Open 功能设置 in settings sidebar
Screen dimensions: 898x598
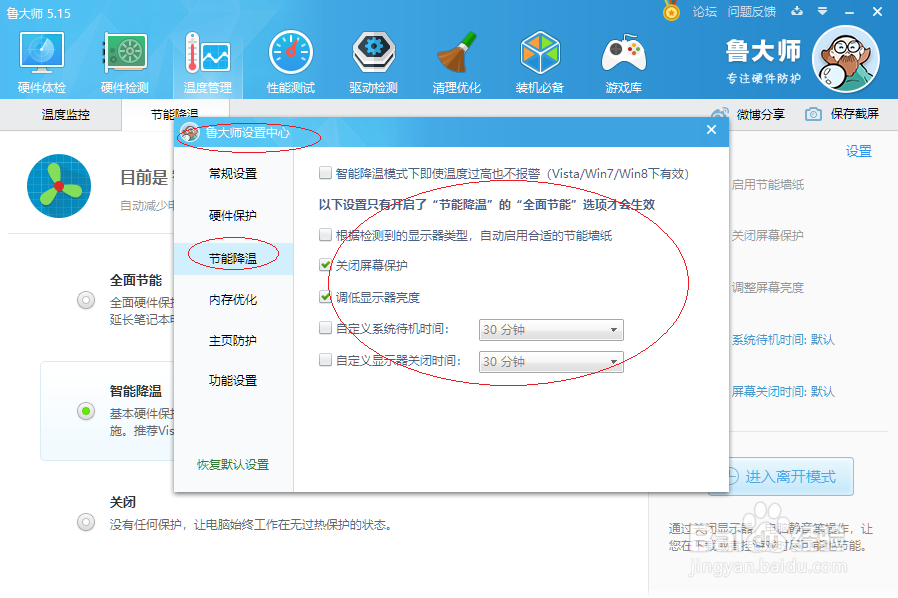(x=233, y=380)
